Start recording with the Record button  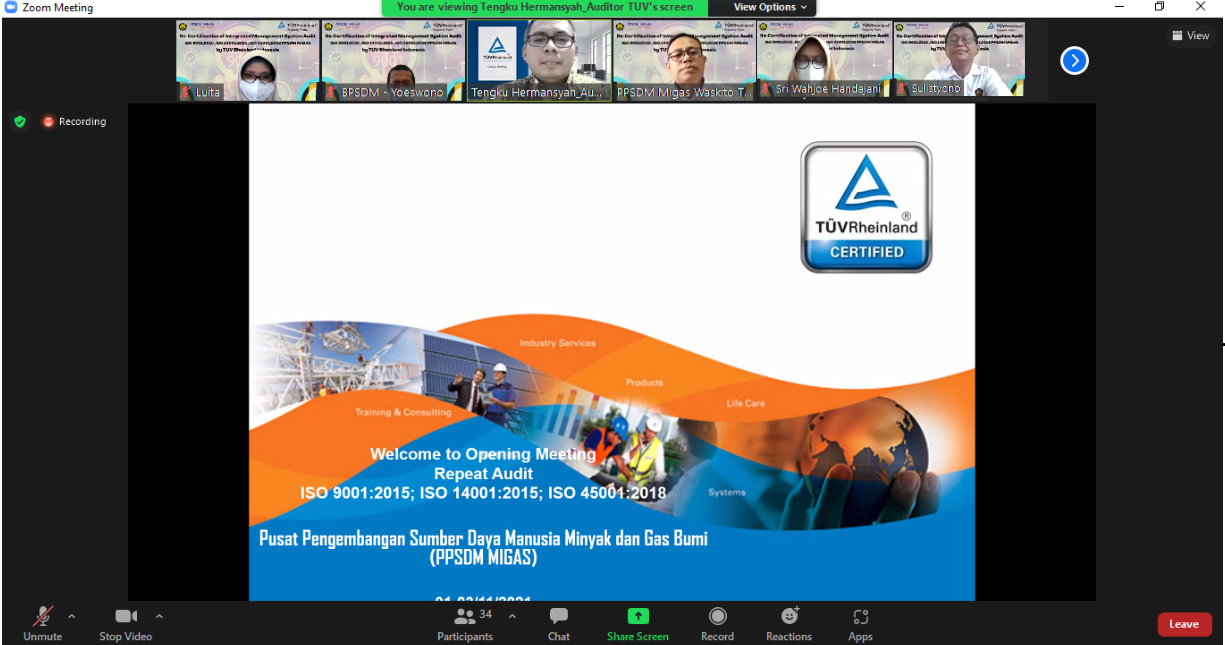[x=717, y=624]
